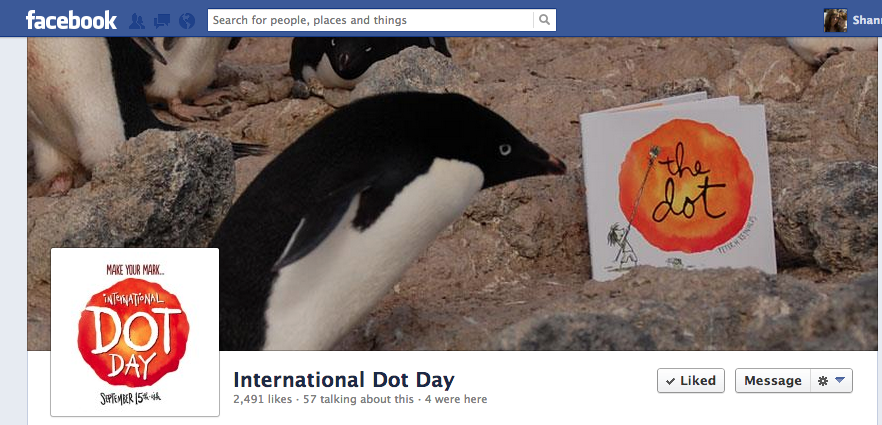Viewport: 882px width, 425px height.
Task: Open the messages icon in top bar
Action: [x=162, y=21]
